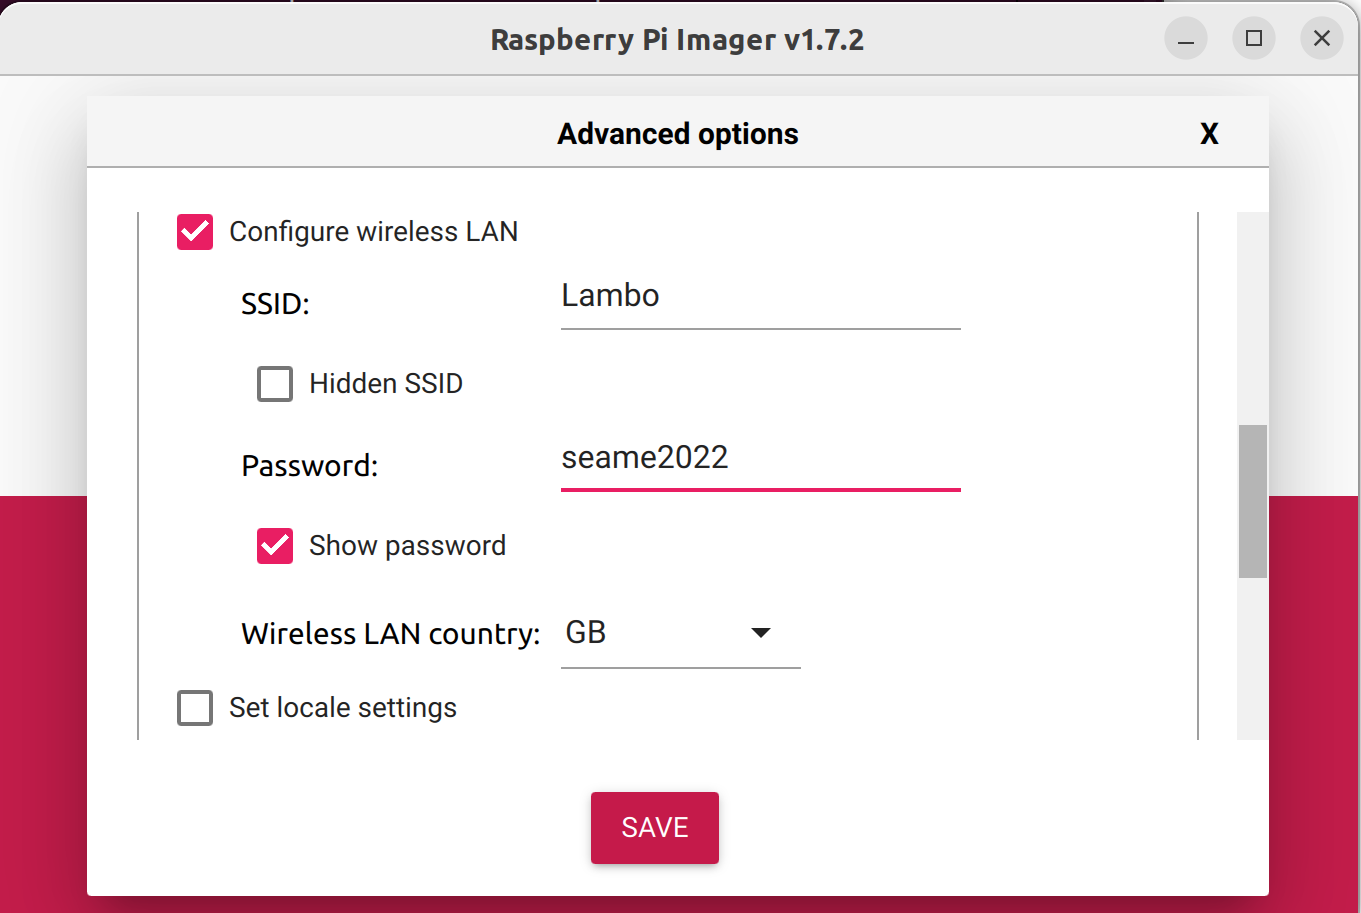
Task: Click the Raspberry Pi Imager v1.7.2 title
Action: click(x=677, y=40)
